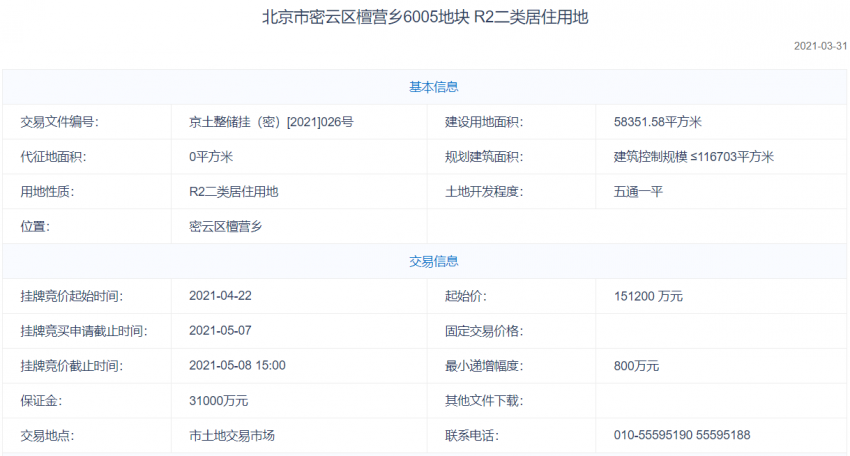Click the 其他文件下载 label
Image resolution: width=850 pixels, height=456 pixels.
(483, 400)
